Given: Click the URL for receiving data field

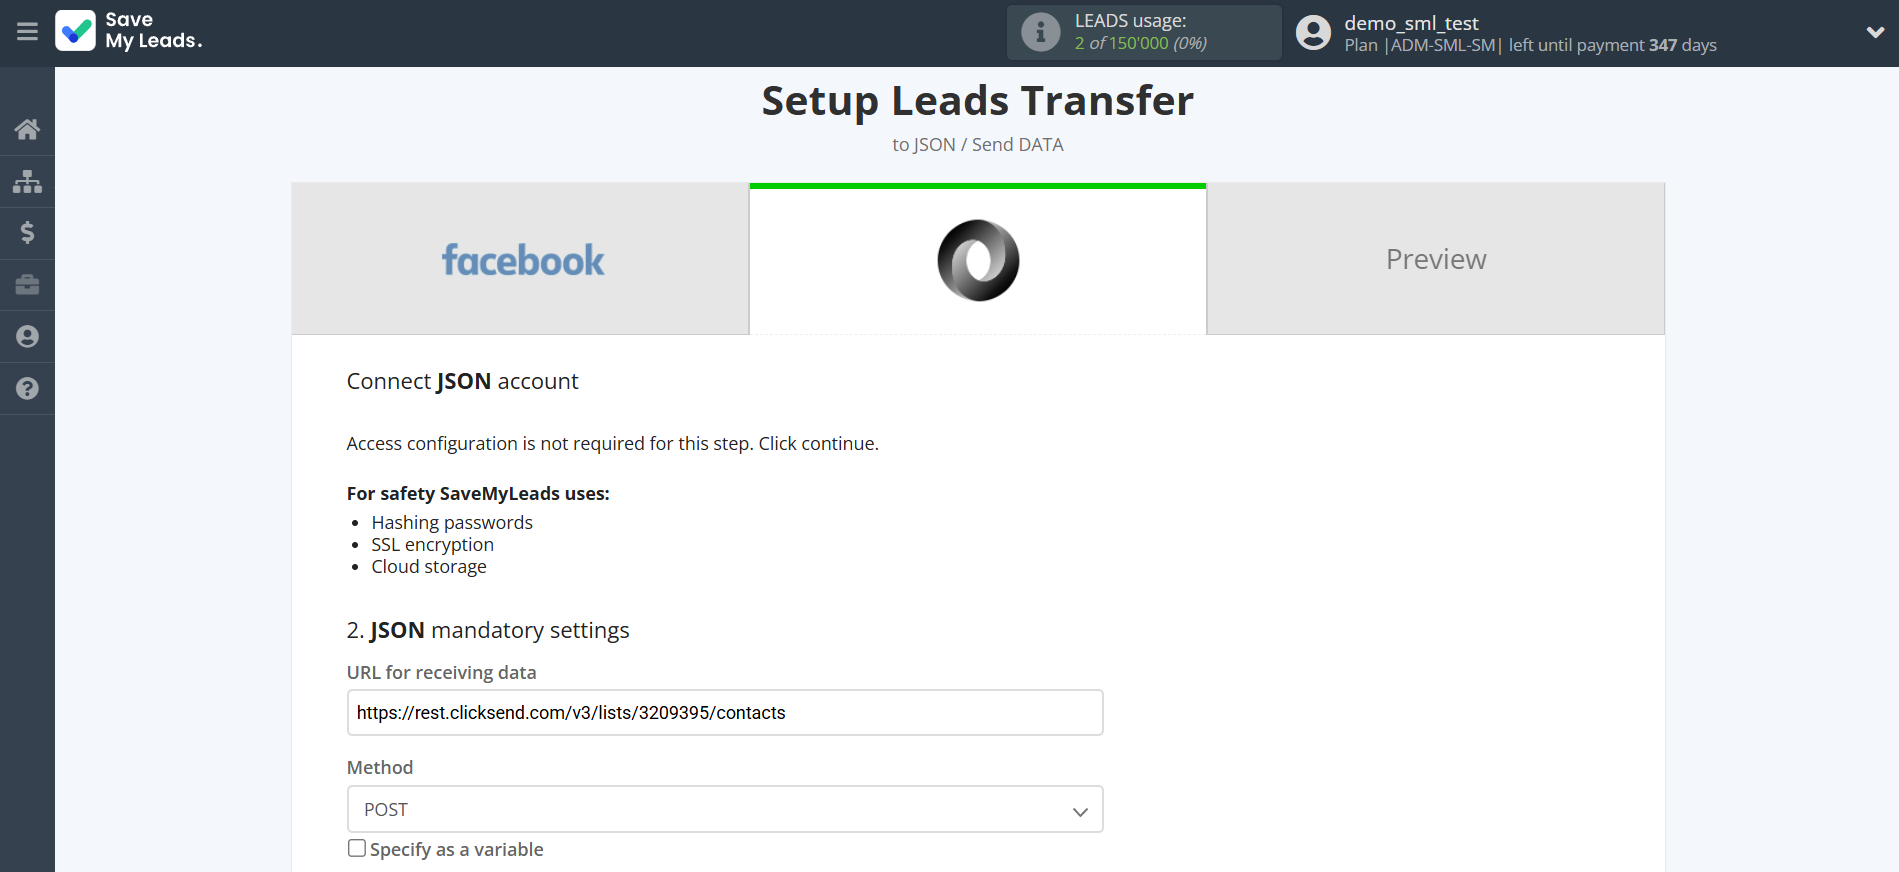Looking at the screenshot, I should [x=725, y=713].
